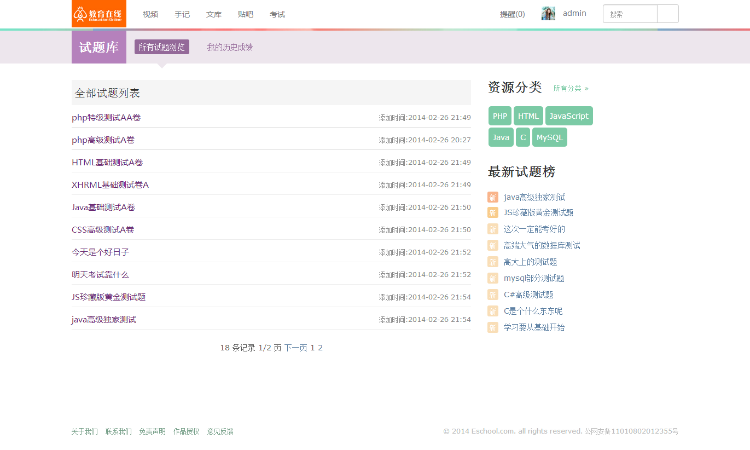Click the search submit button beside the search box
The width and height of the screenshot is (750, 450).
(x=668, y=14)
